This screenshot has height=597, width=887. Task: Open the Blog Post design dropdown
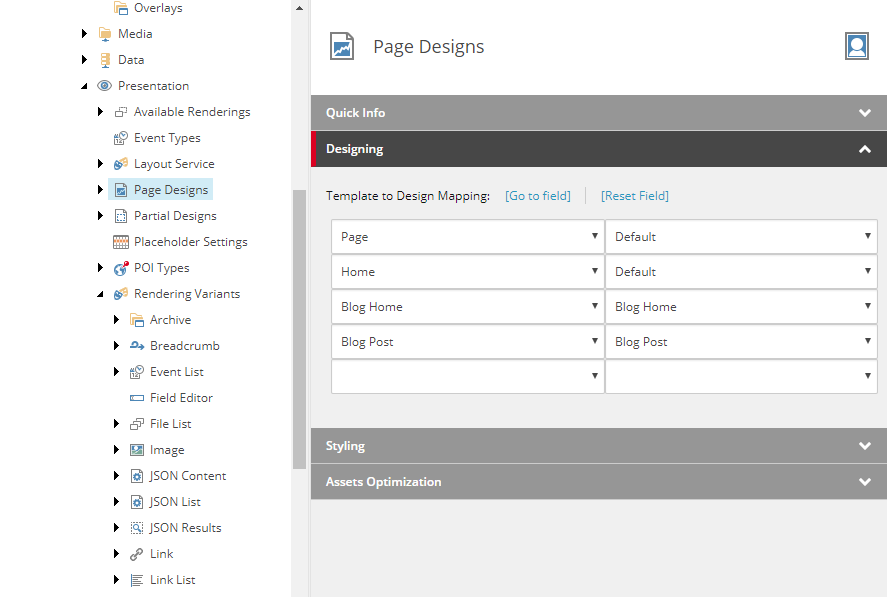[742, 342]
